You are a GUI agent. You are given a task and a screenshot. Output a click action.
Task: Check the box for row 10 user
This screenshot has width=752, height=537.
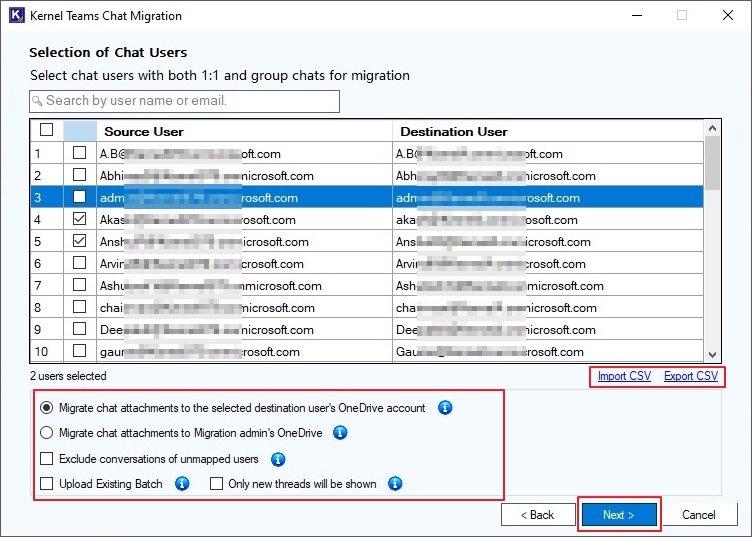(x=80, y=350)
